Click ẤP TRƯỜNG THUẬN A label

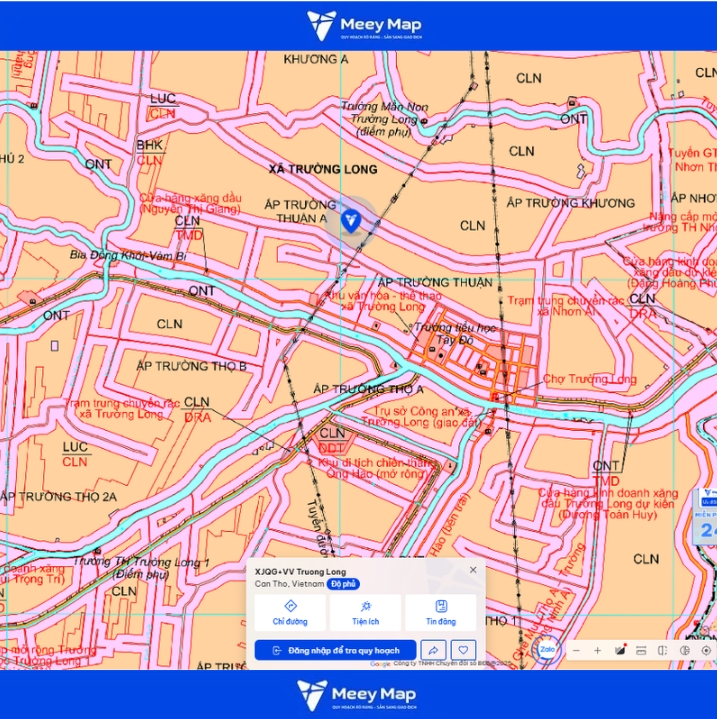click(x=301, y=211)
